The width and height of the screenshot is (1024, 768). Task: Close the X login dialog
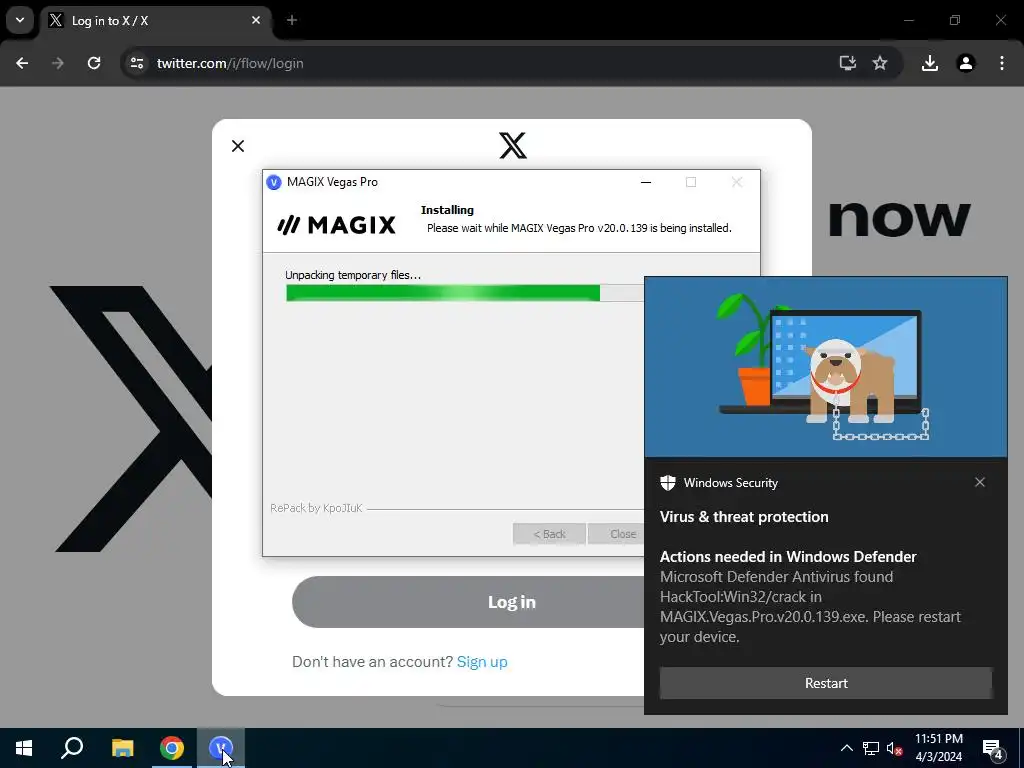pyautogui.click(x=238, y=146)
